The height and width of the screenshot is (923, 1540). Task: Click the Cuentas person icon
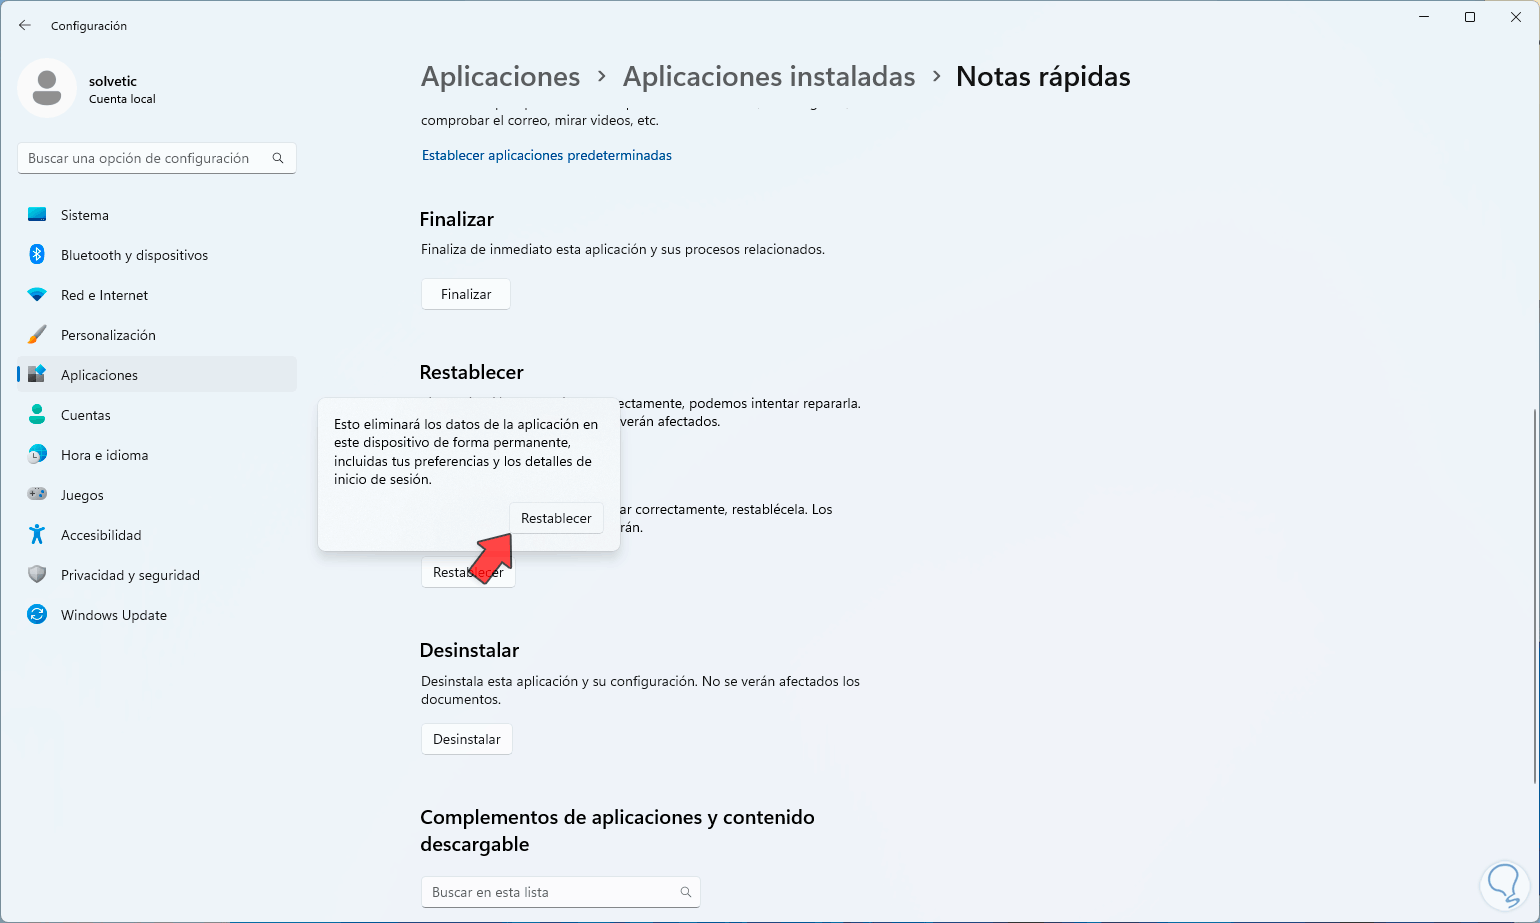37,415
